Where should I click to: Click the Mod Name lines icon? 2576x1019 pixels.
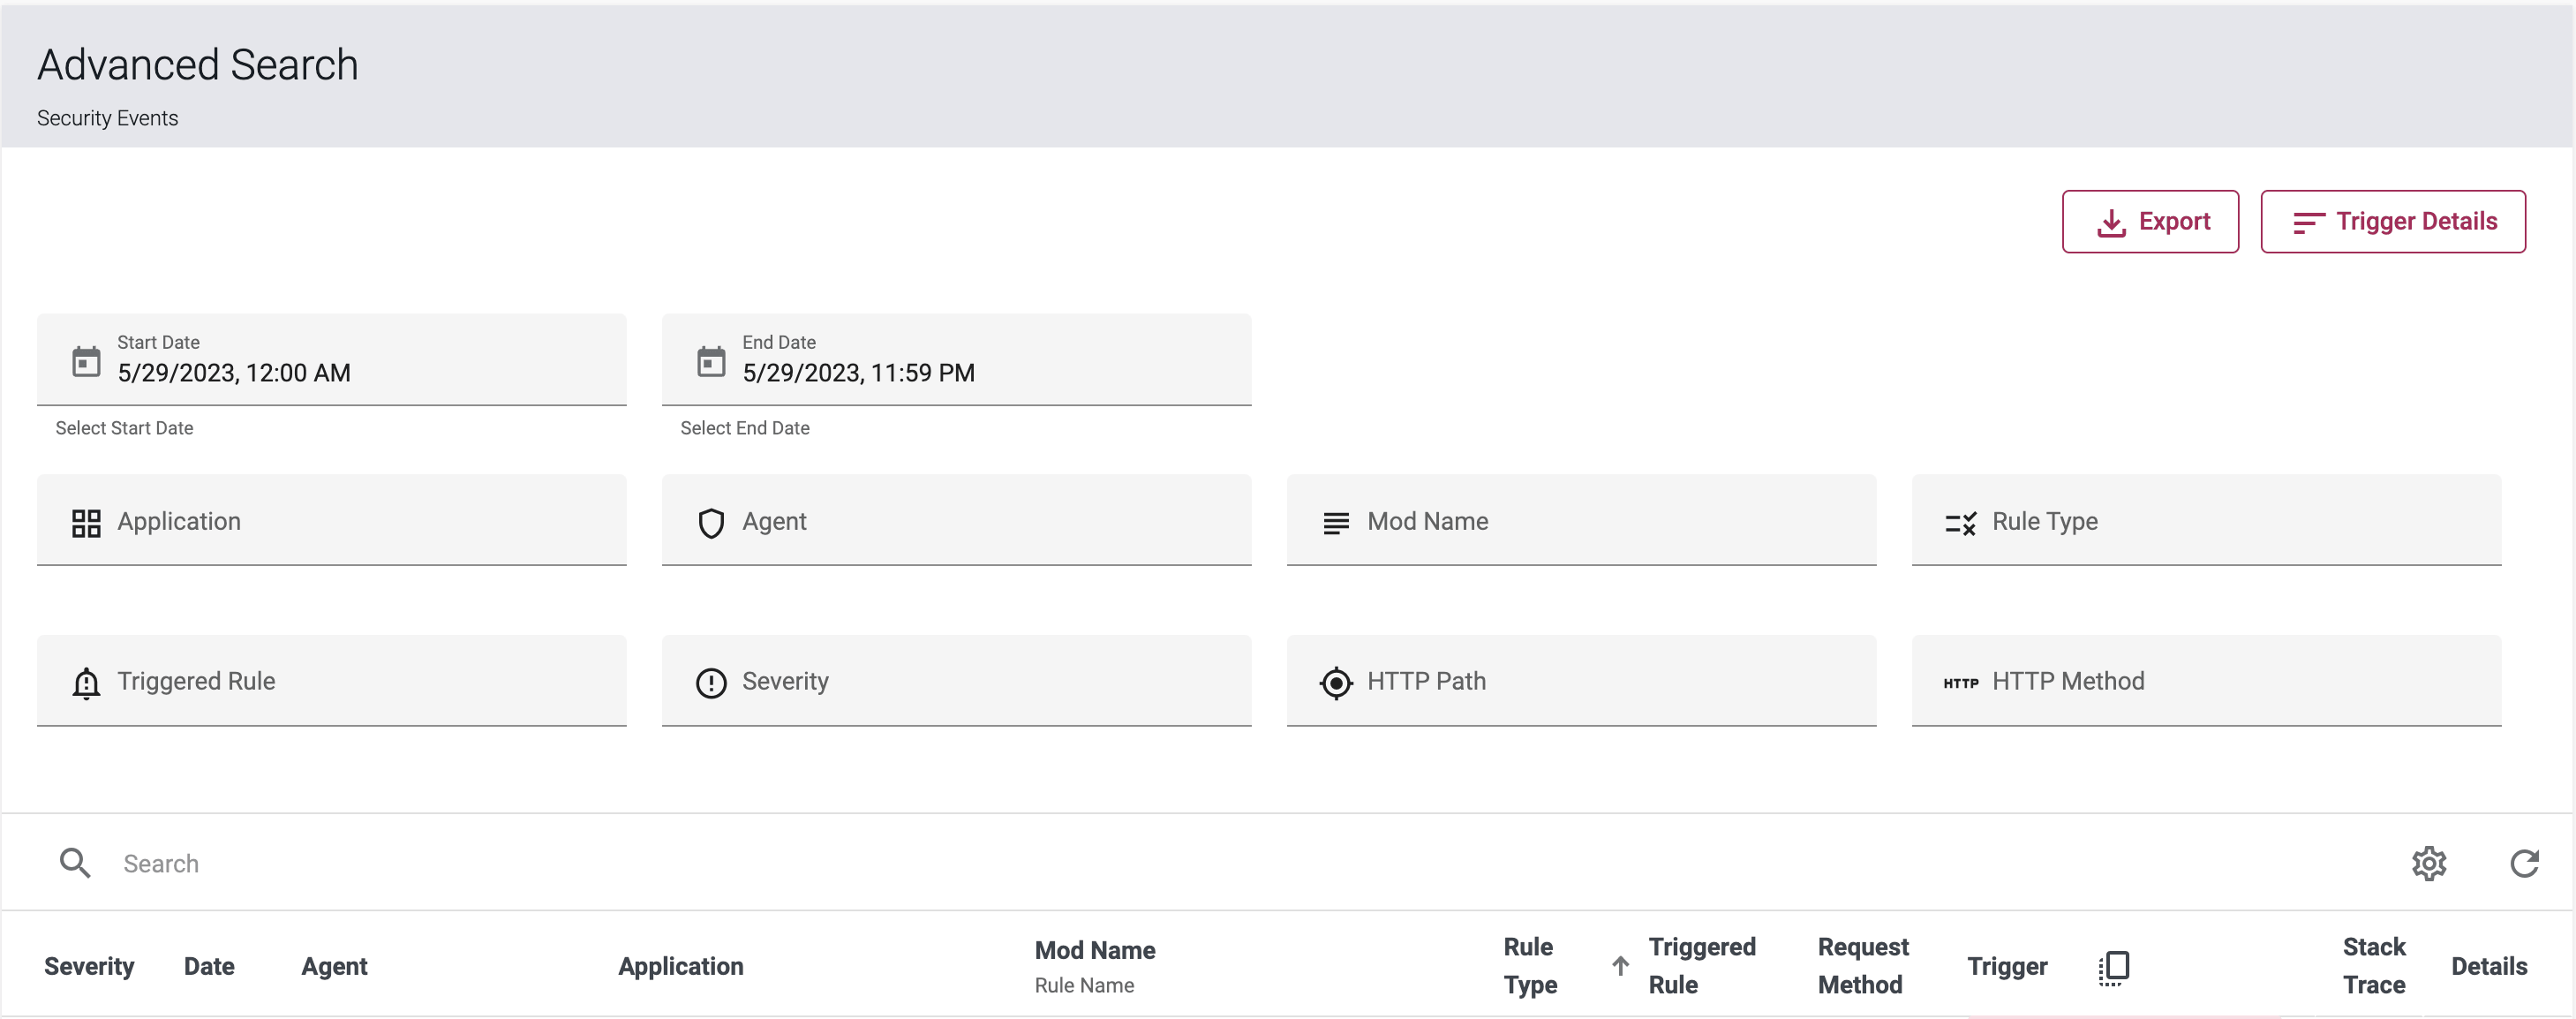click(1336, 522)
